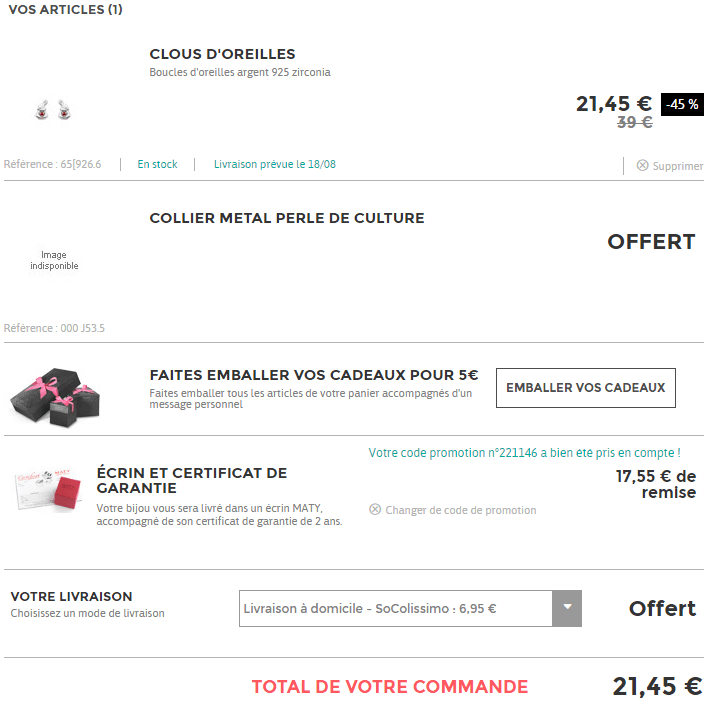727x708 pixels.
Task: Expand the delivery mode dropdown arrow
Action: click(x=567, y=608)
